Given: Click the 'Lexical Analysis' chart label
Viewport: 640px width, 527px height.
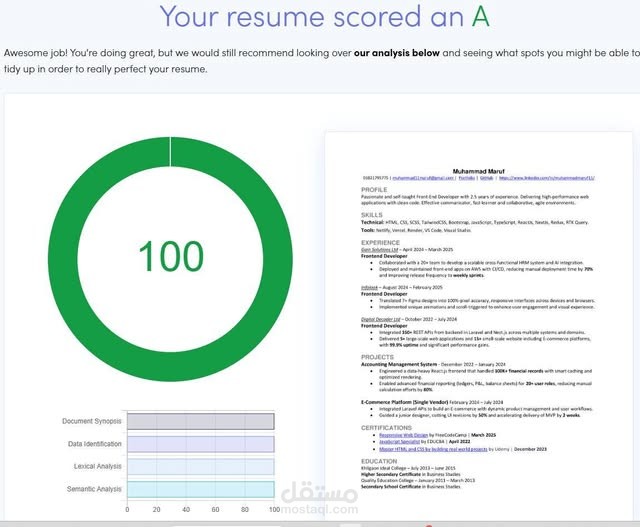Looking at the screenshot, I should pos(98,466).
